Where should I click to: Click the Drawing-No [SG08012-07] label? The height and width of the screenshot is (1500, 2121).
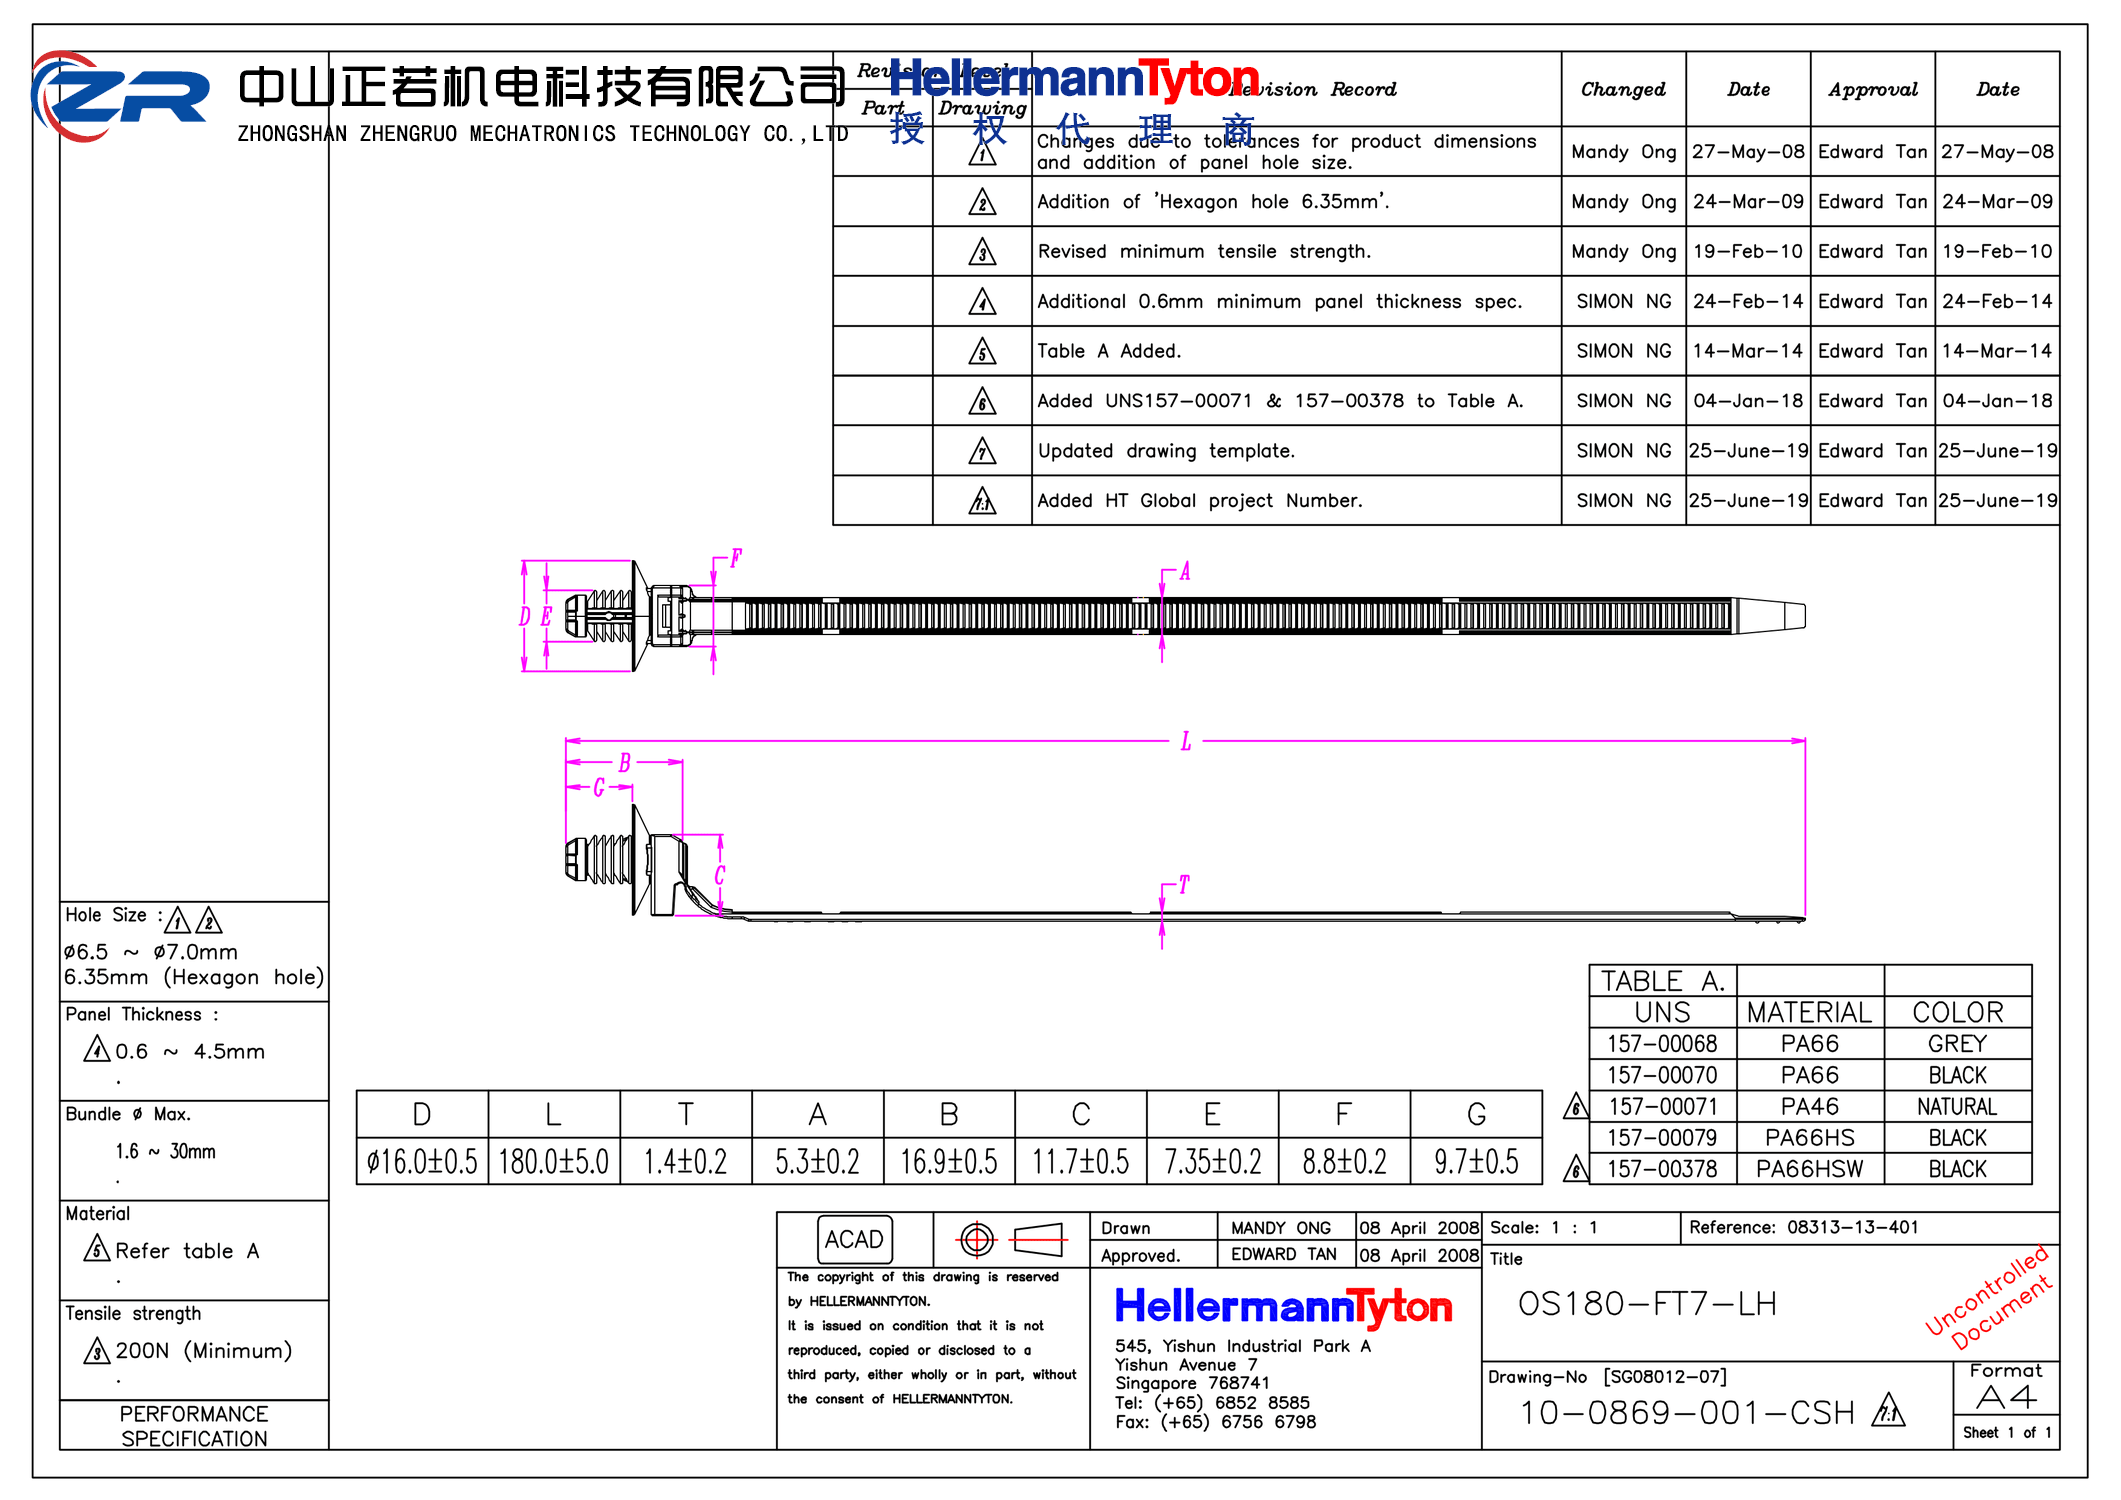[x=1607, y=1377]
